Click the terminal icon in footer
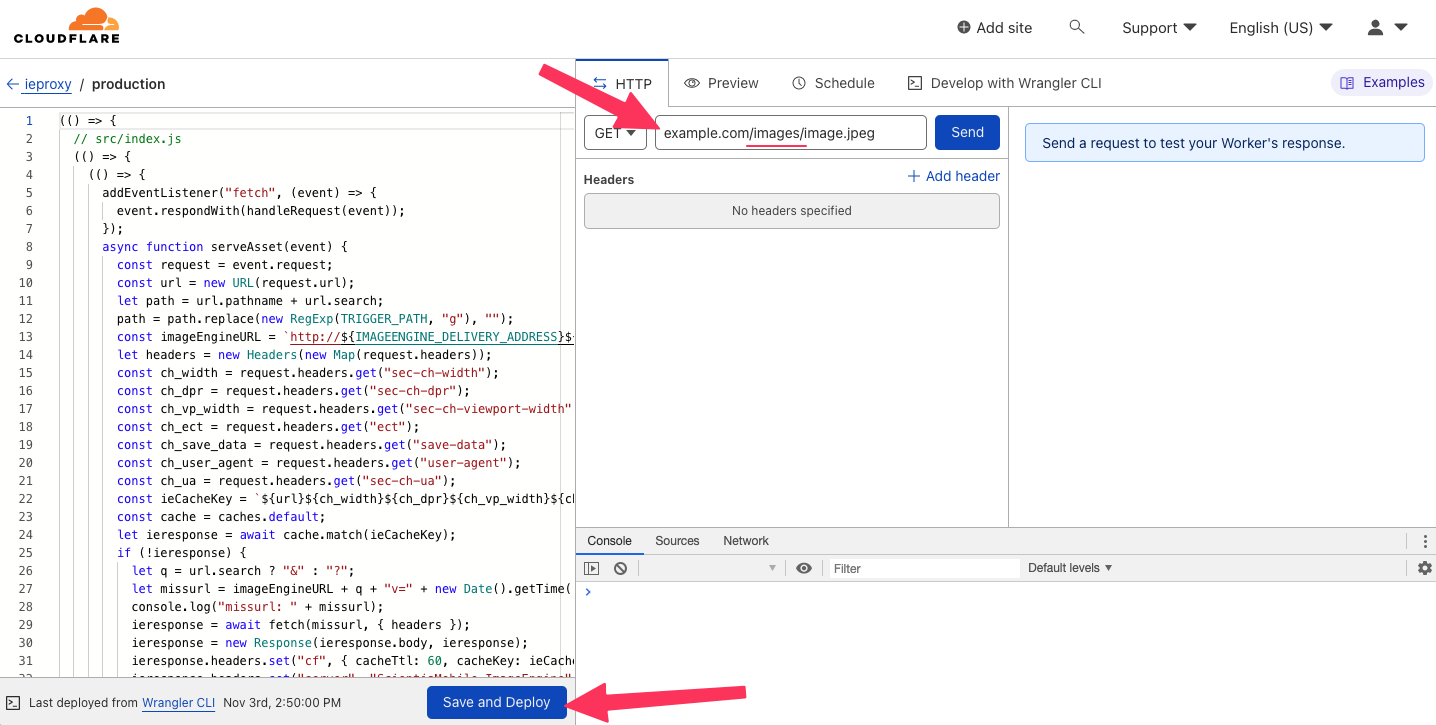Image resolution: width=1436 pixels, height=725 pixels. [14, 703]
